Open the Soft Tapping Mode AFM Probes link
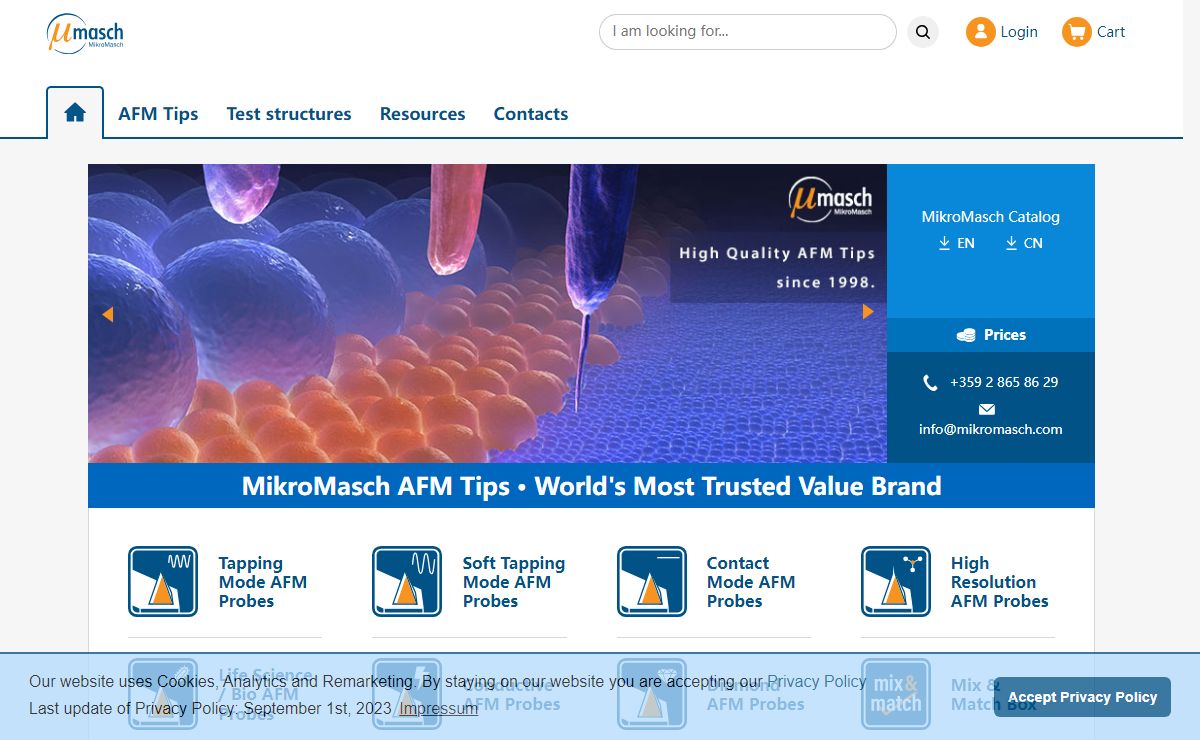The height and width of the screenshot is (740, 1200). coord(514,582)
